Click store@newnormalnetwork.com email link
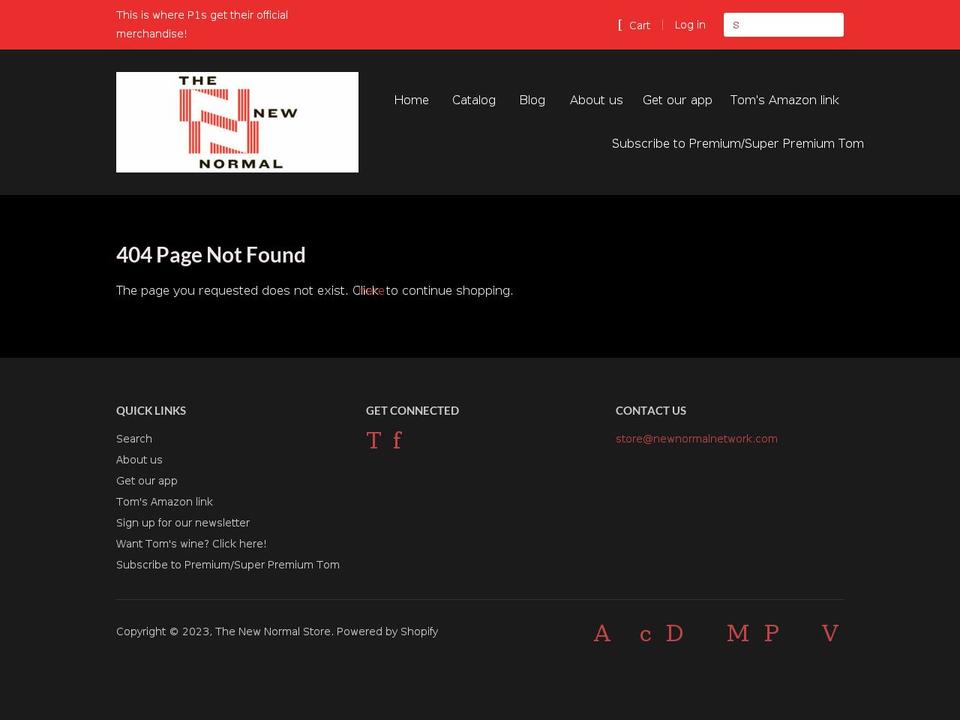Screen dimensions: 960x720 click(696, 439)
